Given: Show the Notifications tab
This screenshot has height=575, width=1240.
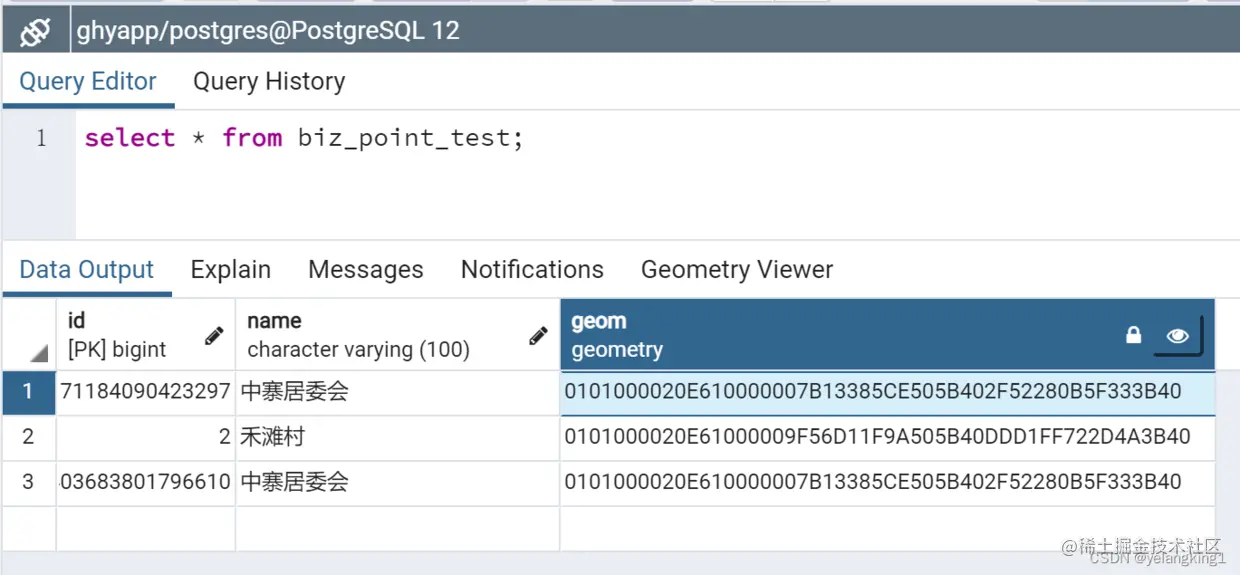Looking at the screenshot, I should (x=532, y=270).
